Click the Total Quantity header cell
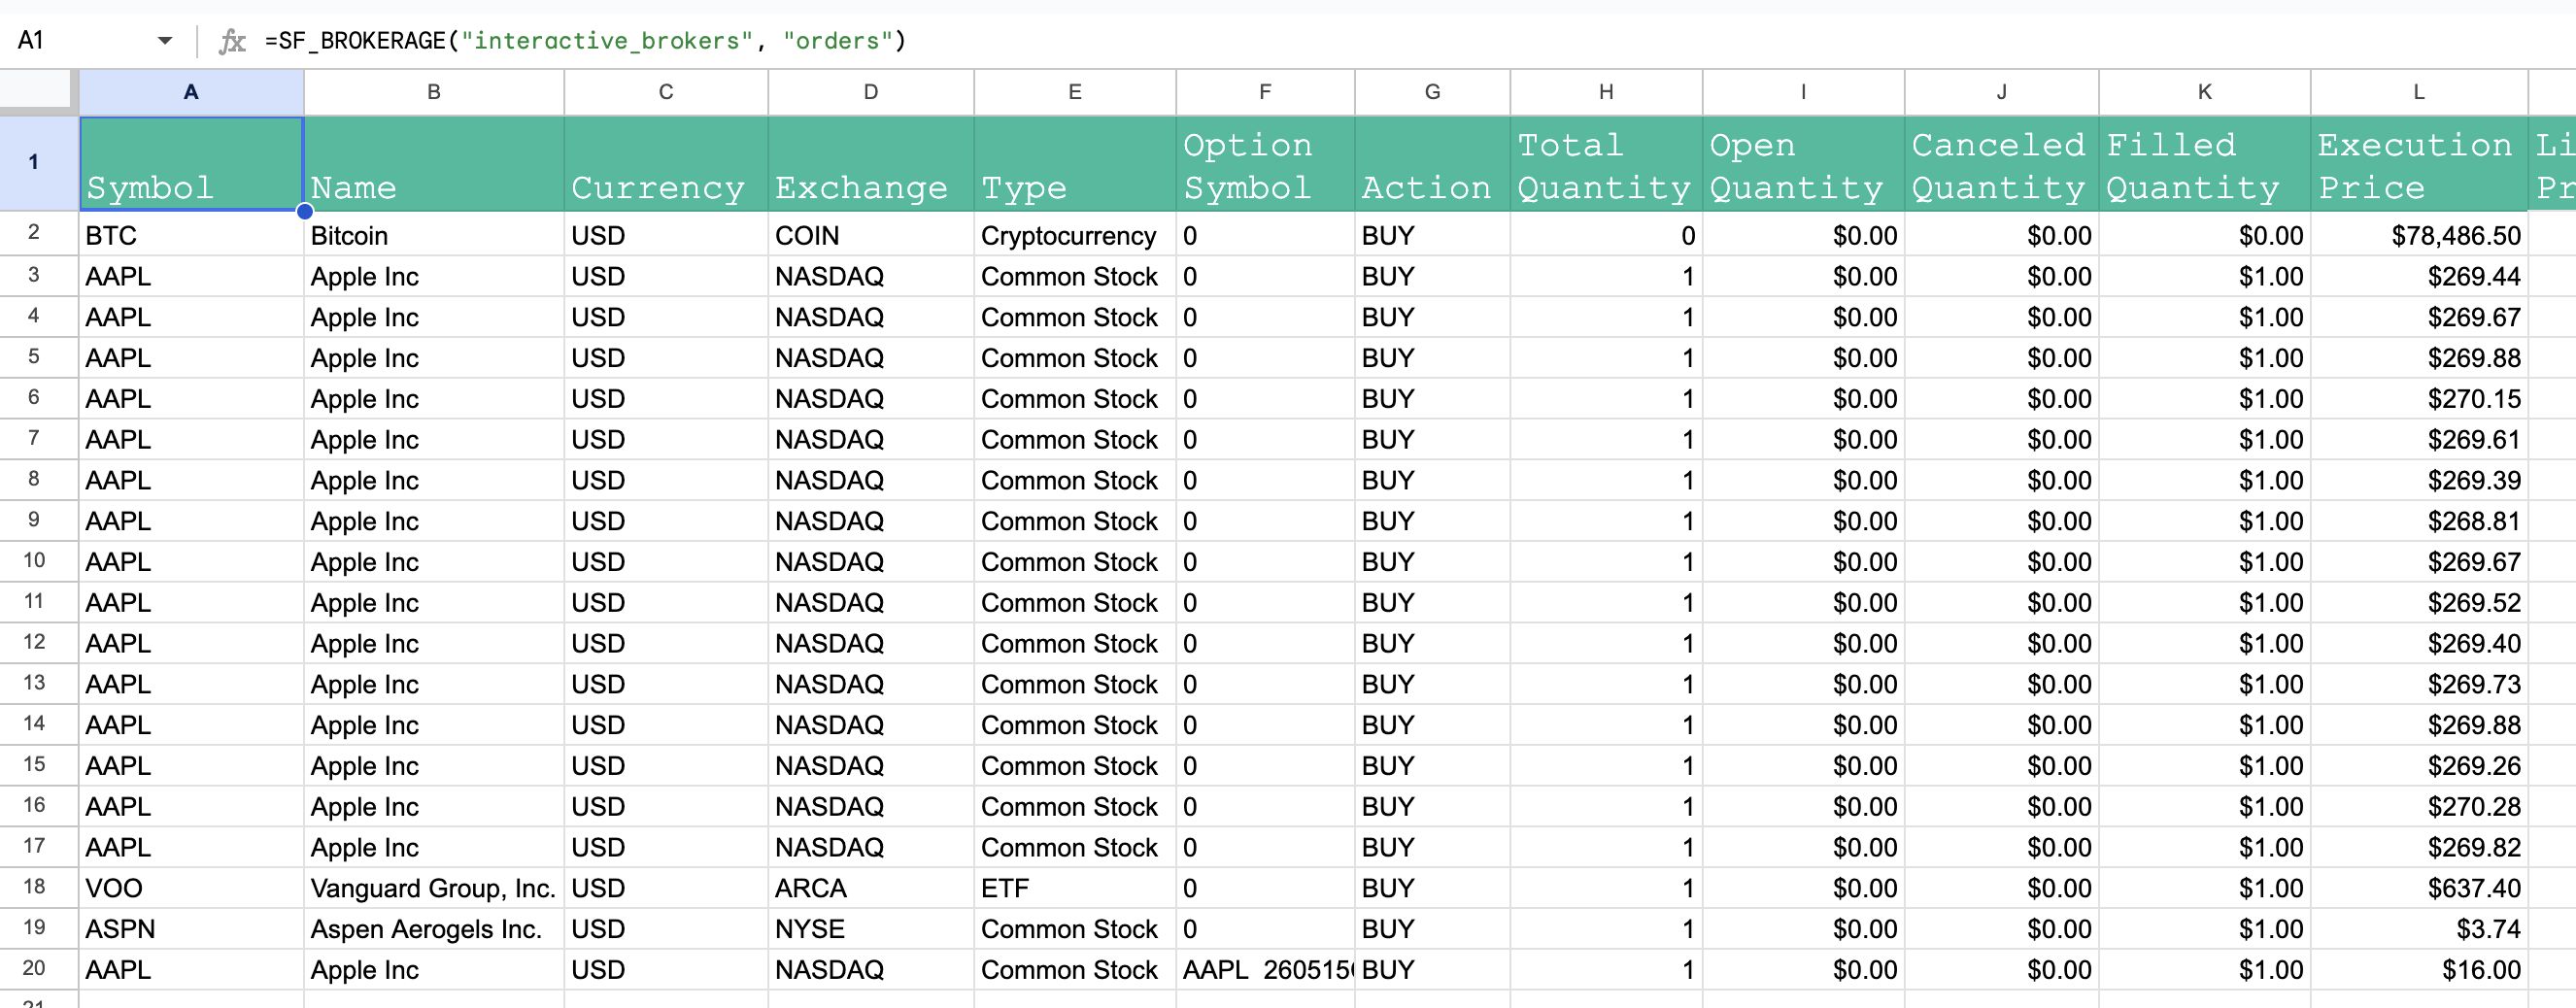 coord(1606,164)
